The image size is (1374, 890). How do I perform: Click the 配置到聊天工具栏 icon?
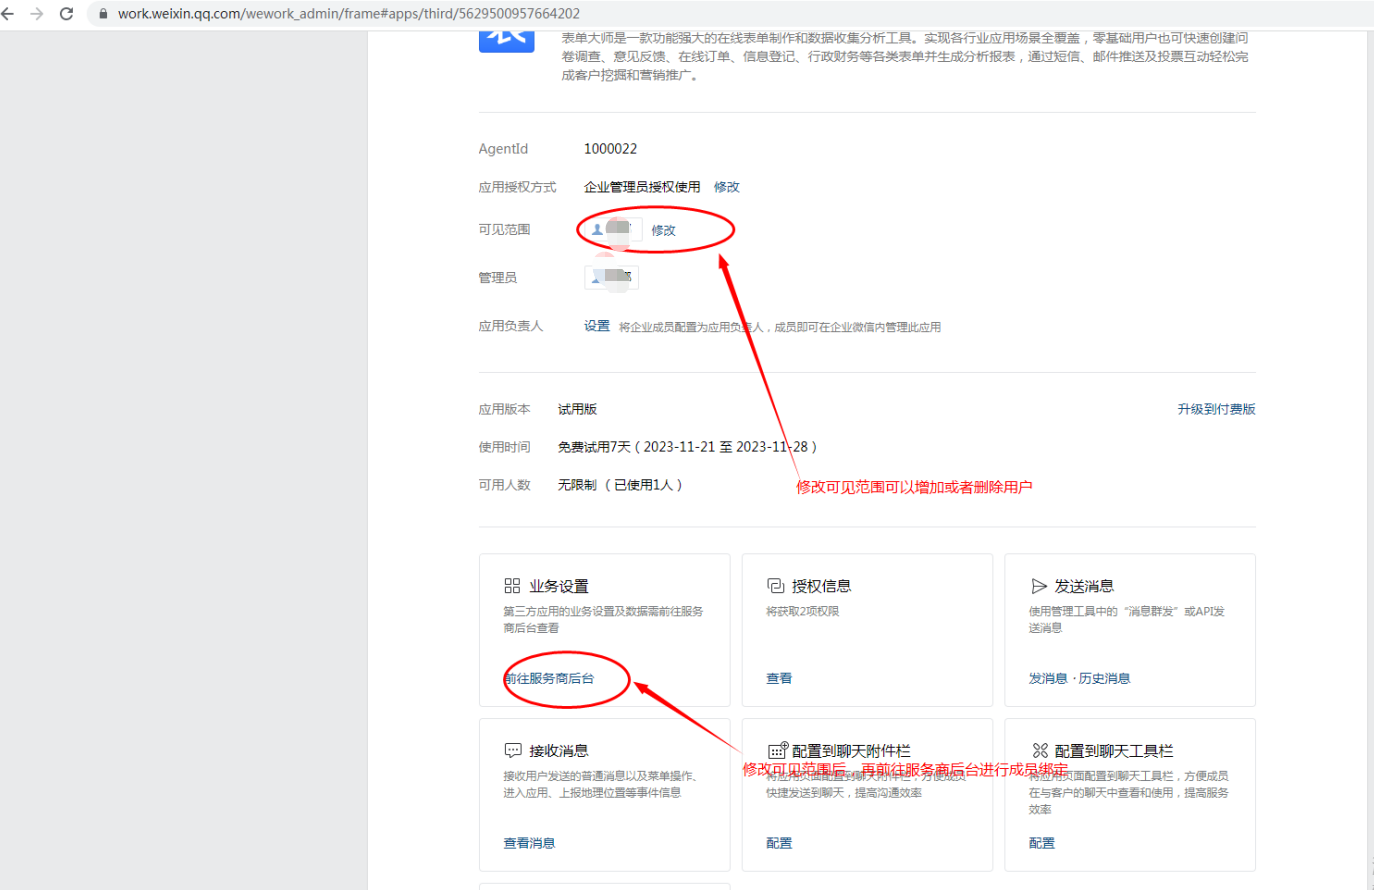click(x=1040, y=750)
